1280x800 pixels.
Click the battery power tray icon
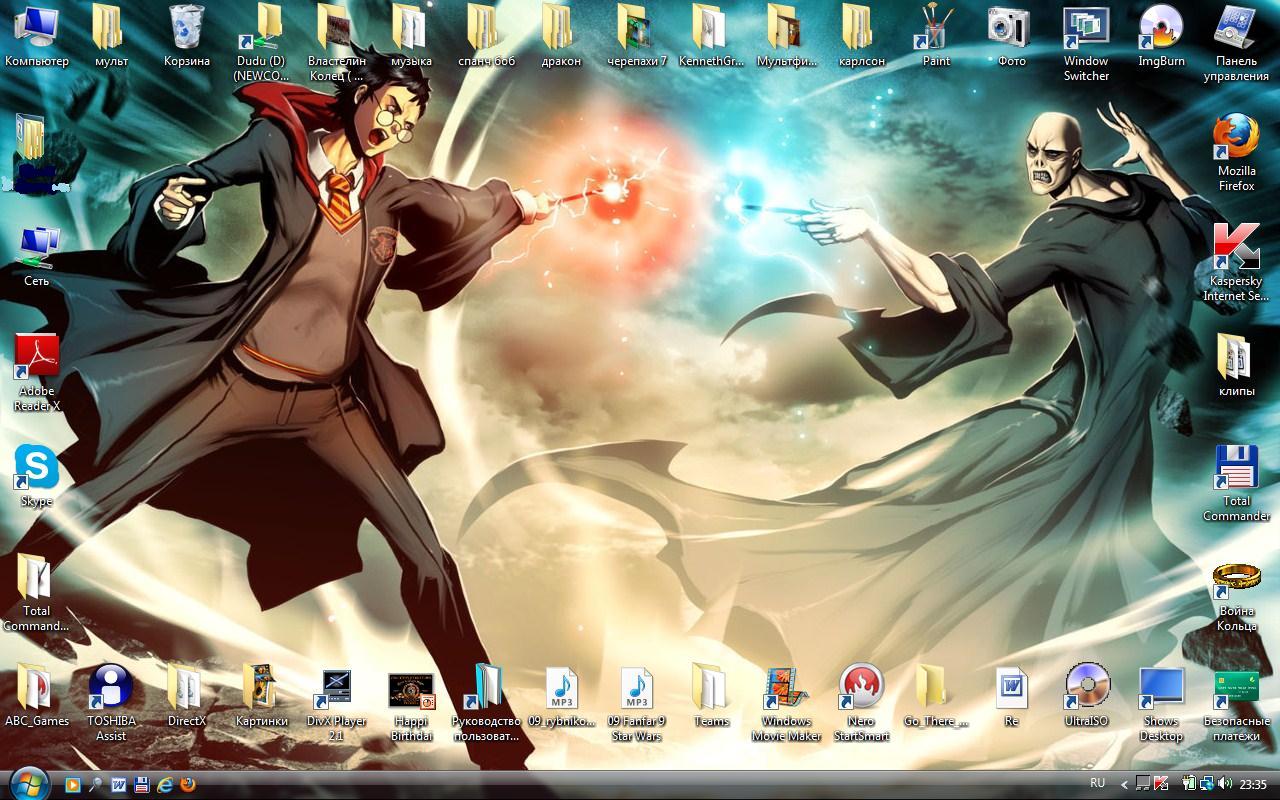coord(1189,784)
